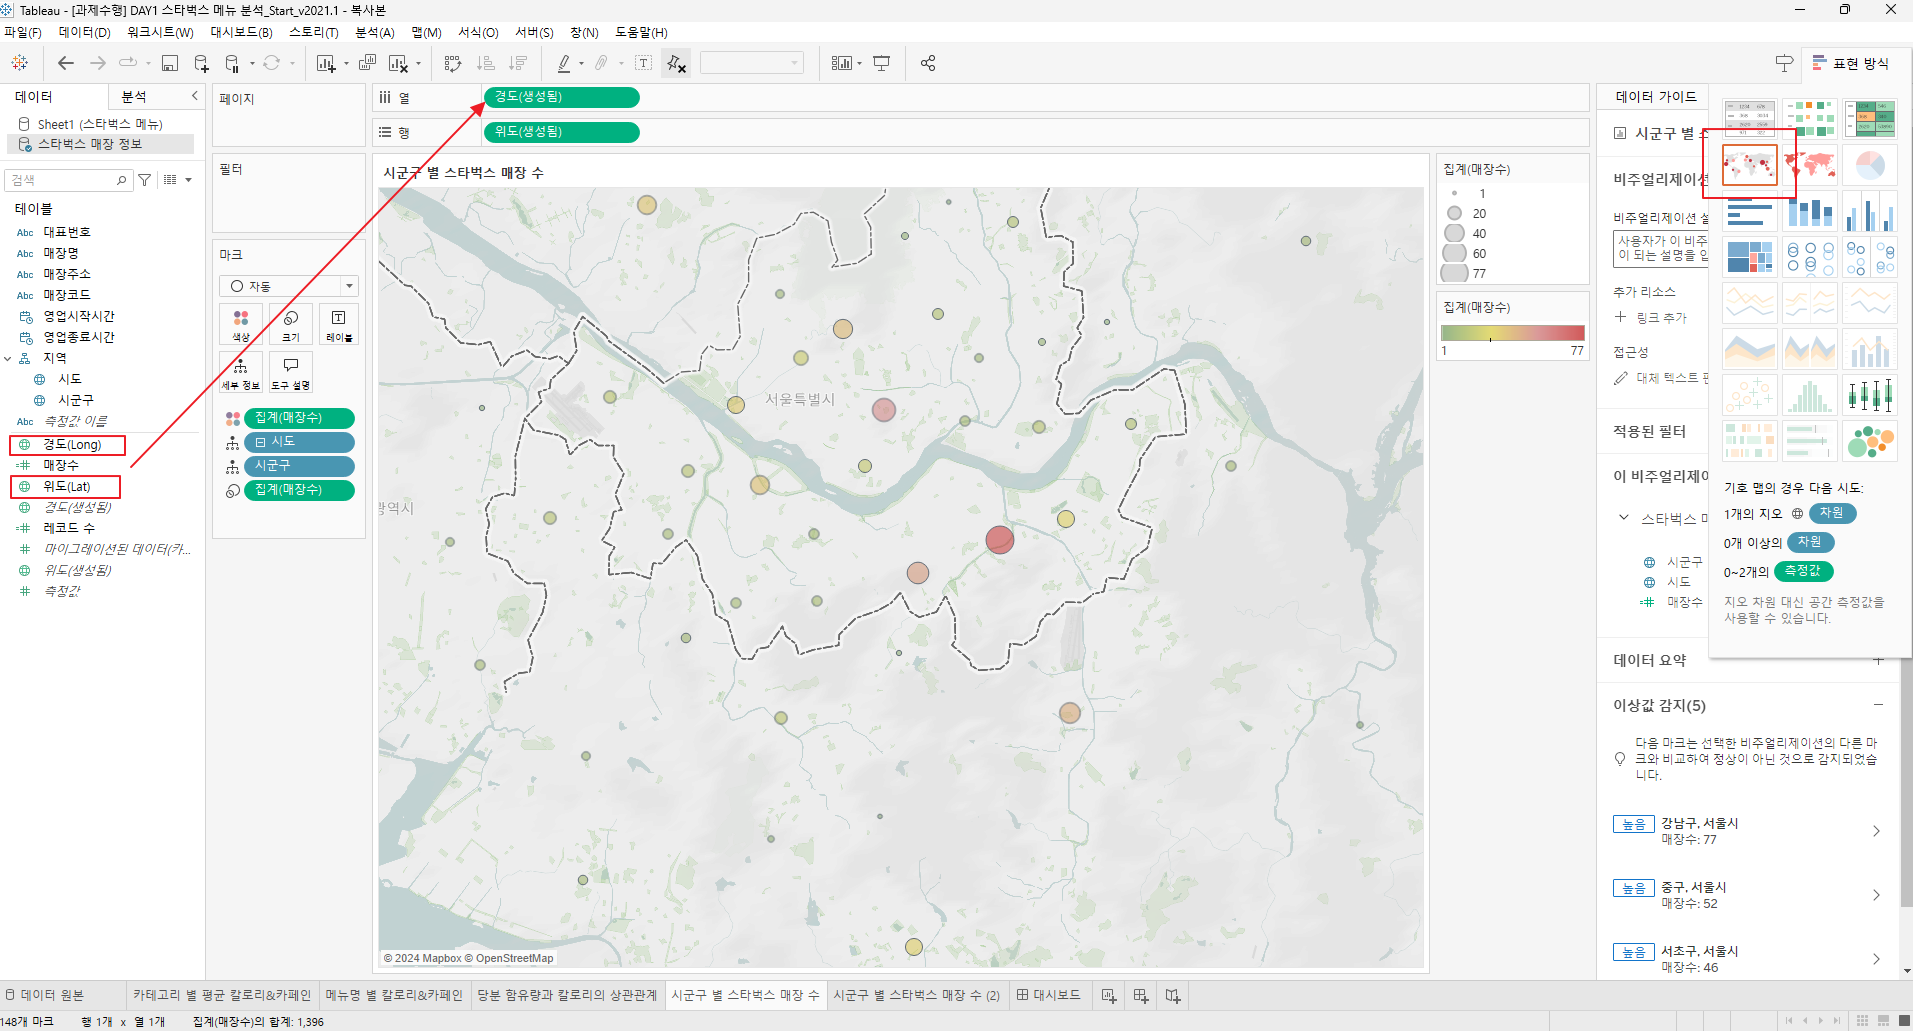The height and width of the screenshot is (1031, 1913).
Task: Select filled map chart in Show Me
Action: [1810, 165]
